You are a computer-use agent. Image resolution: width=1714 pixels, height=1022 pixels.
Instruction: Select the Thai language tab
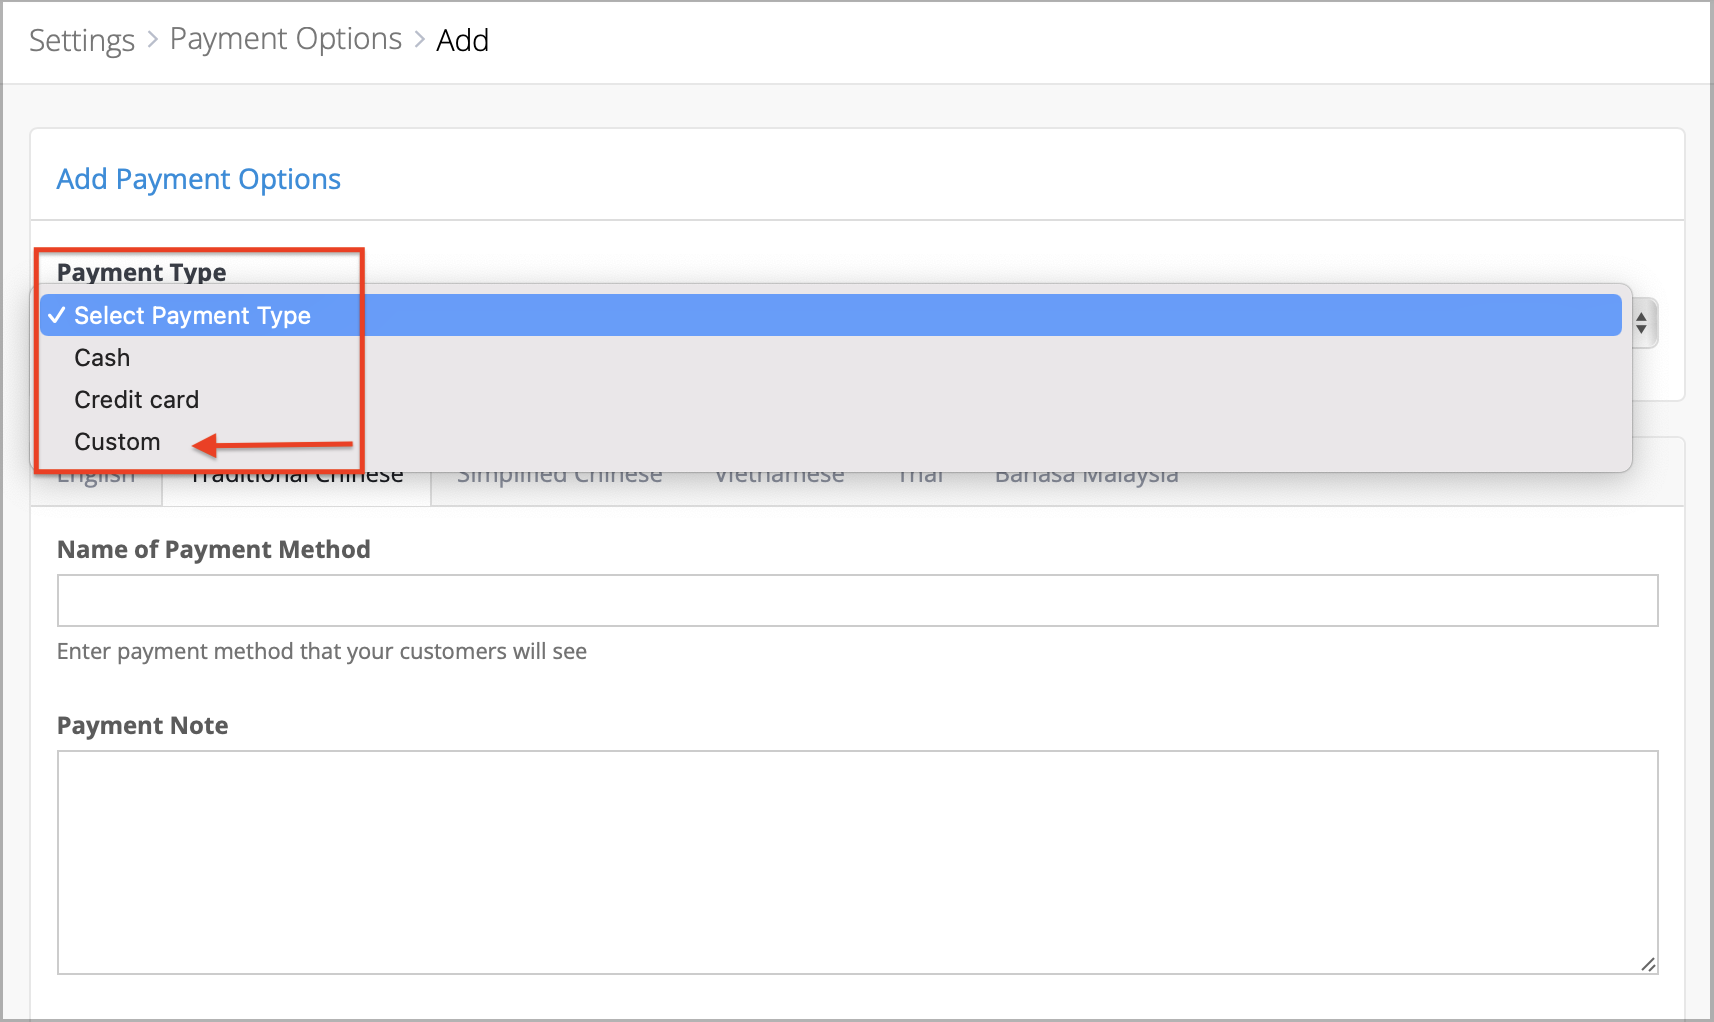click(x=919, y=474)
